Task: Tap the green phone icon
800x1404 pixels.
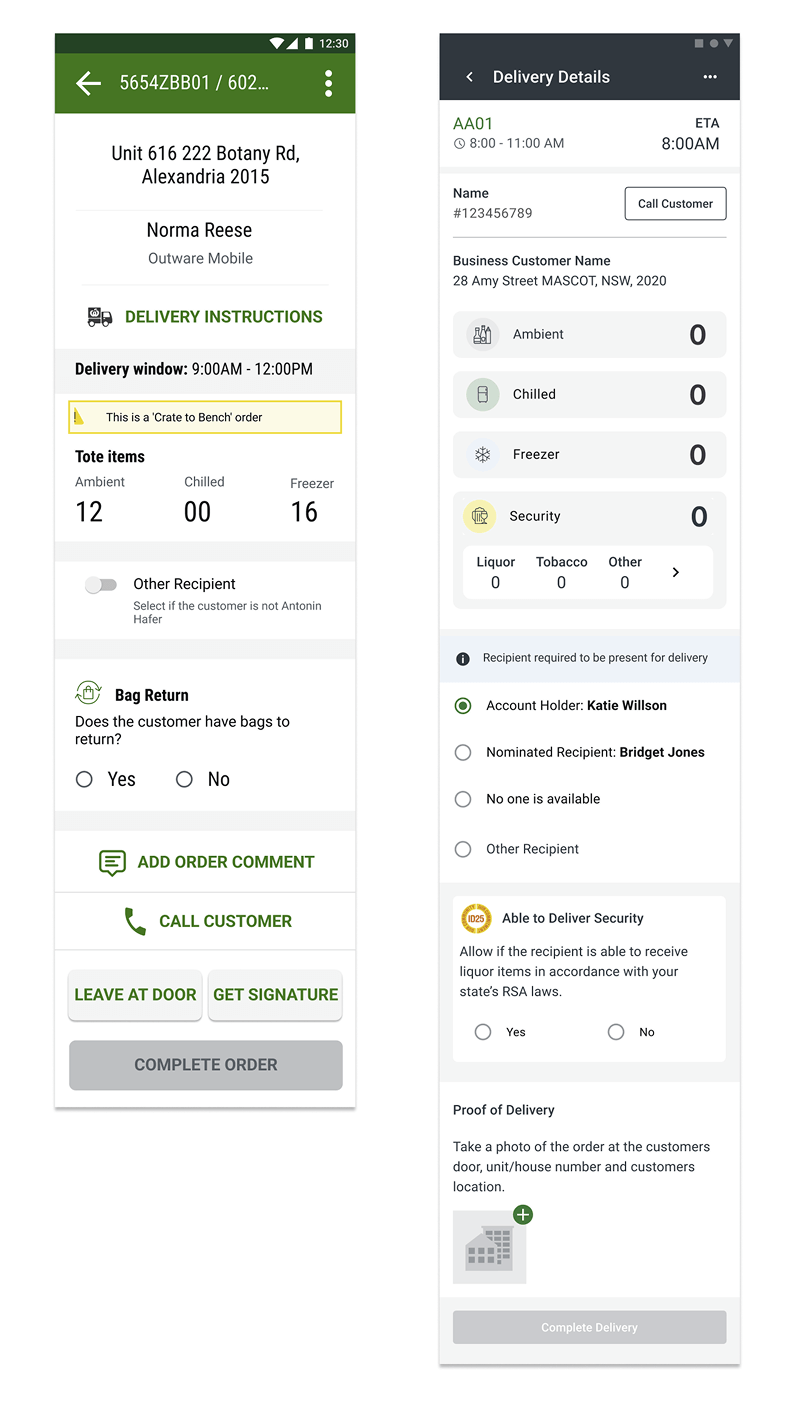Action: (135, 921)
